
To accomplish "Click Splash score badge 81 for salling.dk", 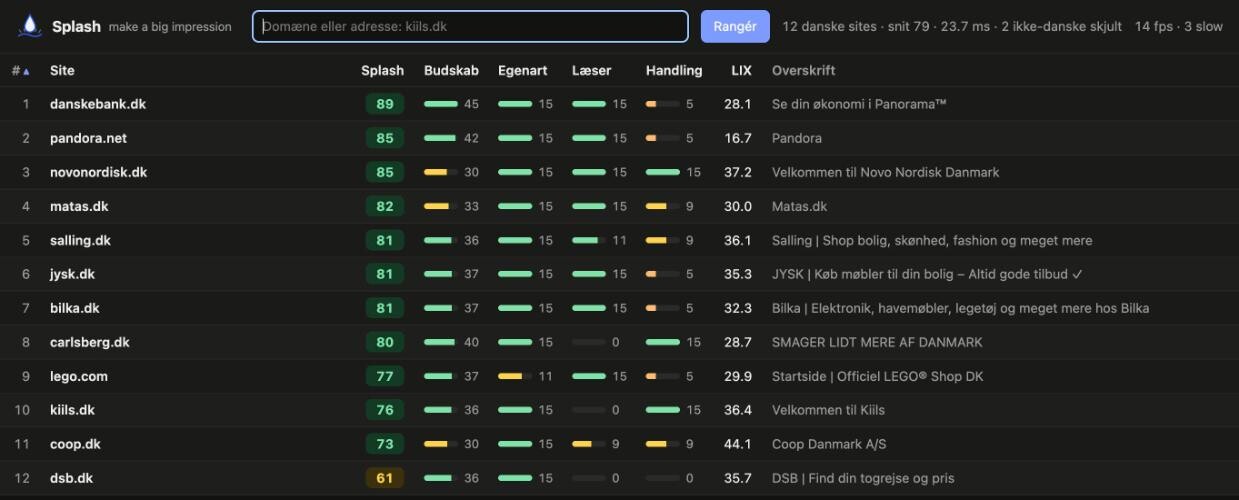I will point(385,240).
